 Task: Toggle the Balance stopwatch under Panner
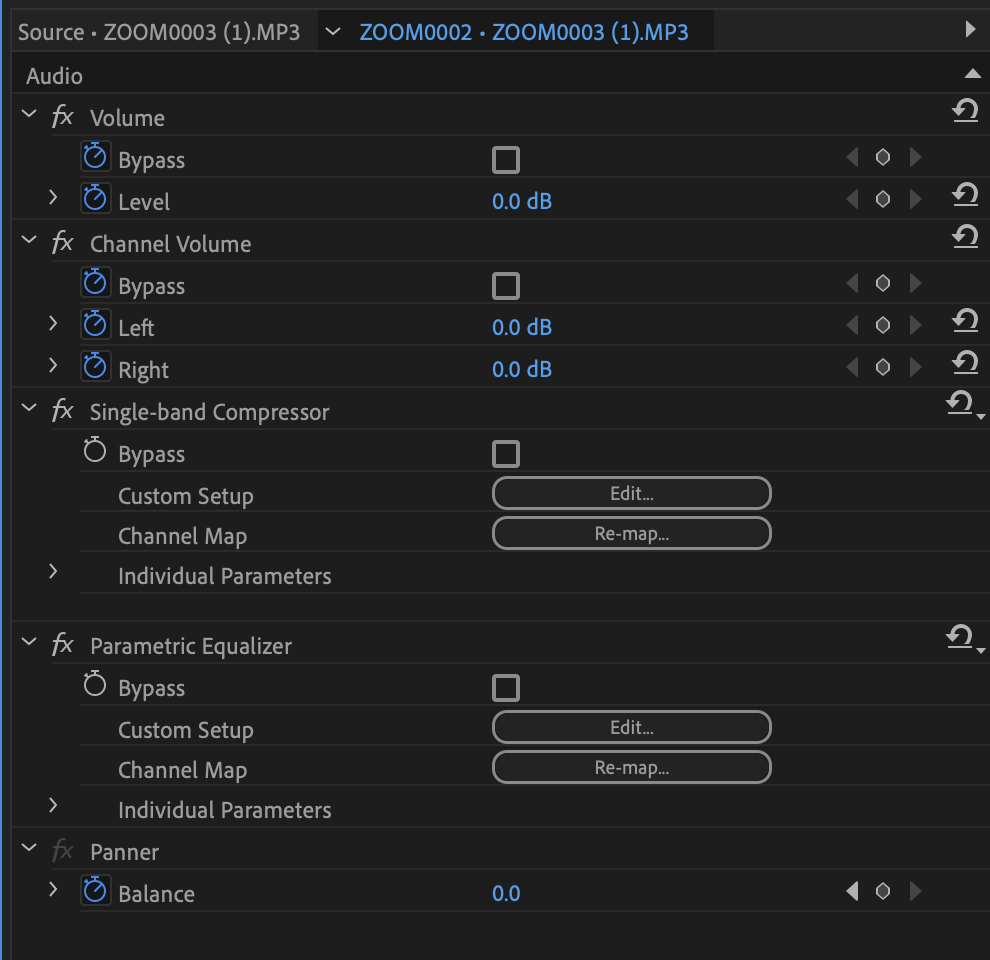pos(95,890)
